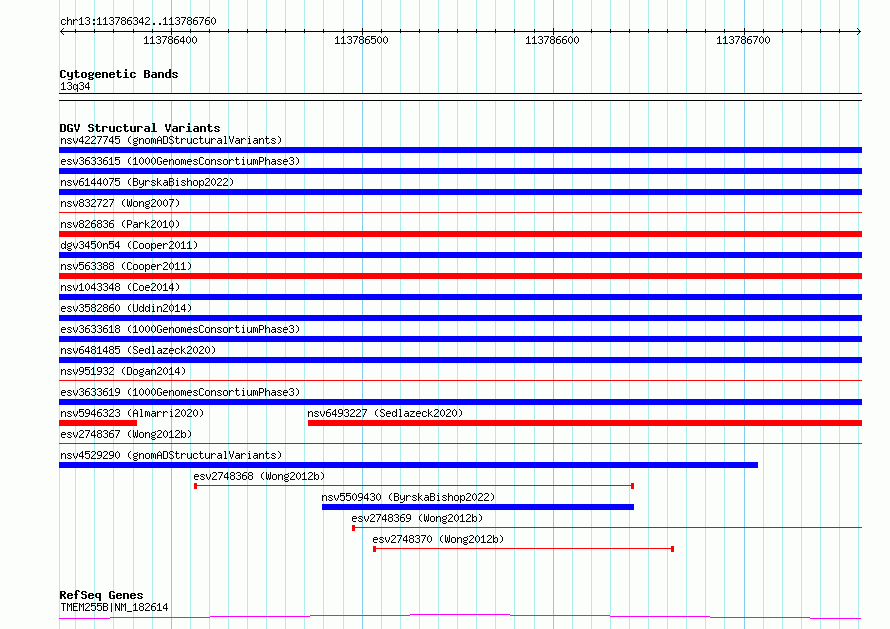Select the esv2748370 thin red line
The height and width of the screenshot is (629, 890).
click(x=523, y=549)
